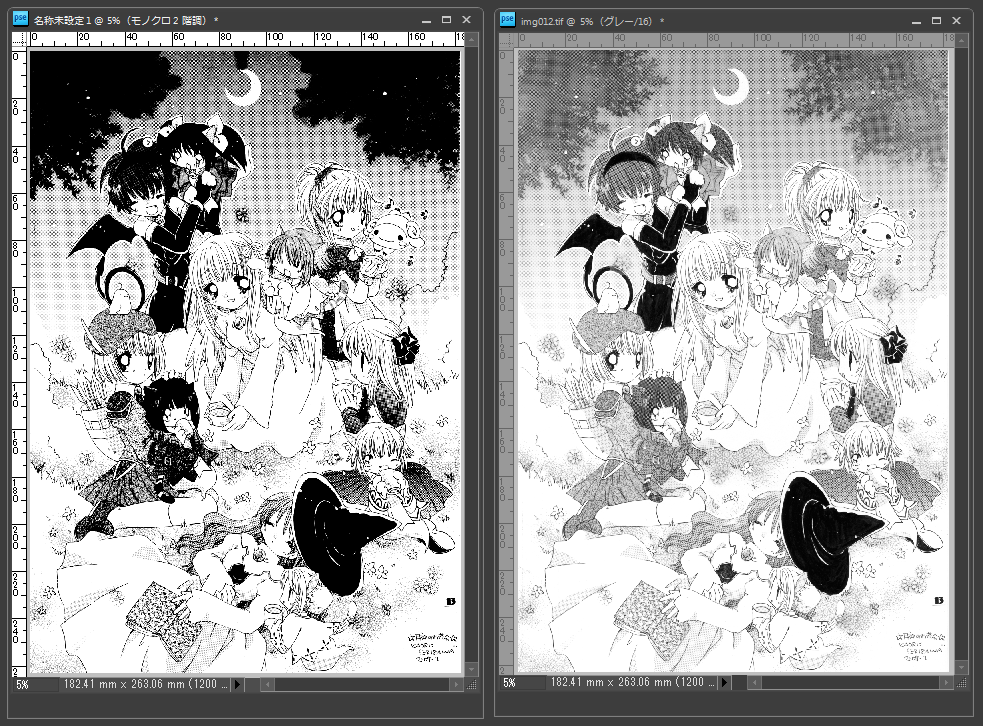The image size is (983, 726).
Task: Click scroll-left arrow in left window
Action: click(x=268, y=685)
